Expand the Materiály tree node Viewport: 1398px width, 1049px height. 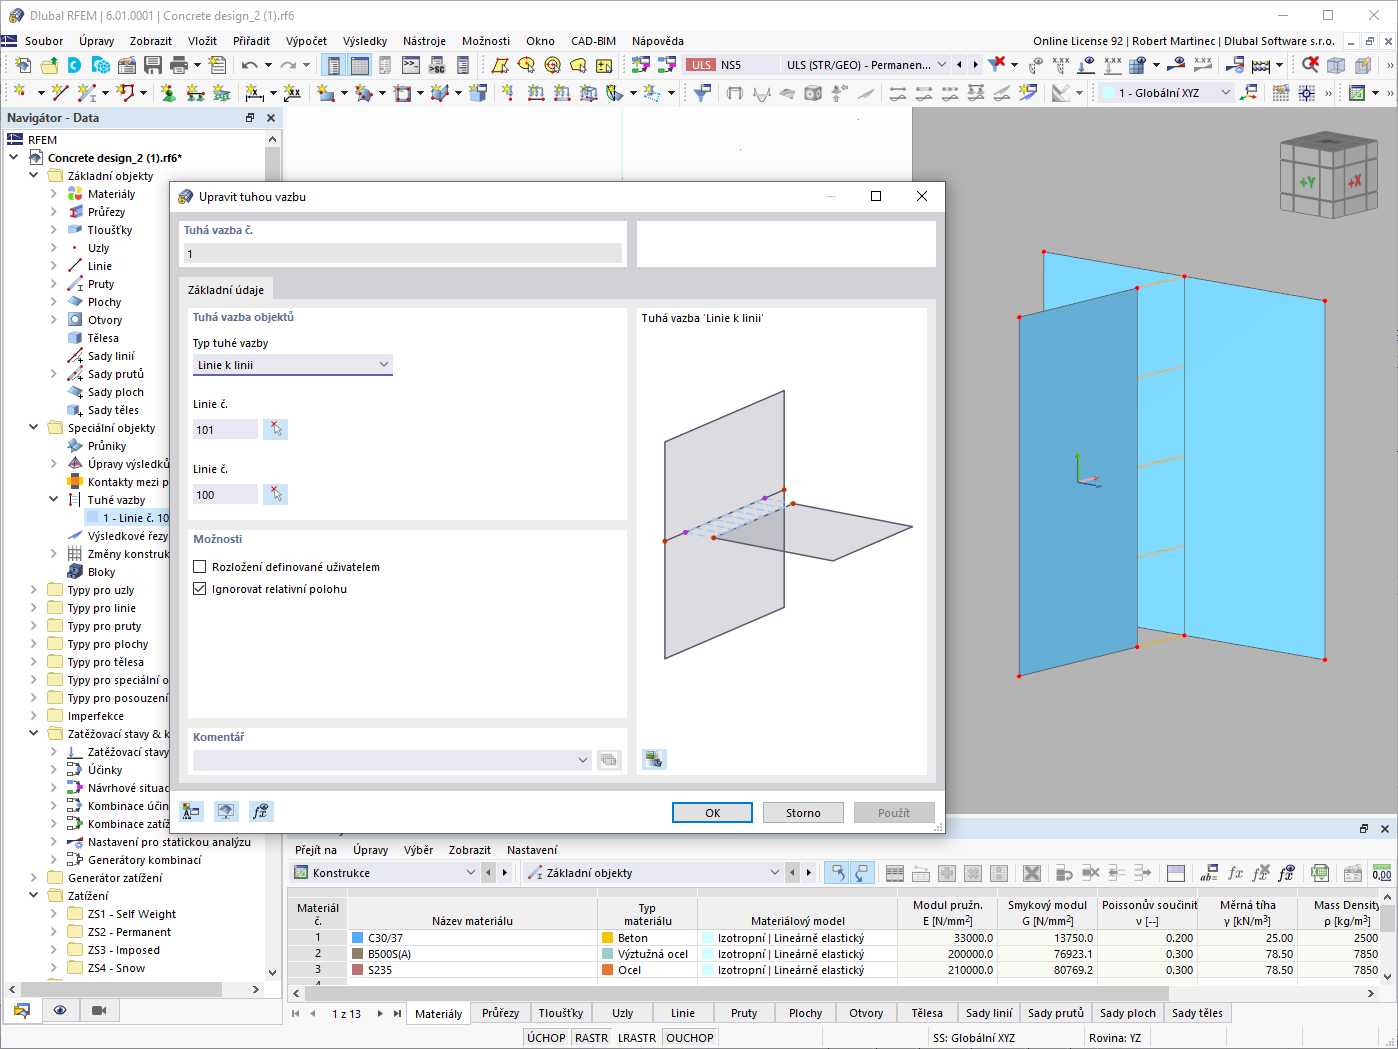(x=54, y=194)
